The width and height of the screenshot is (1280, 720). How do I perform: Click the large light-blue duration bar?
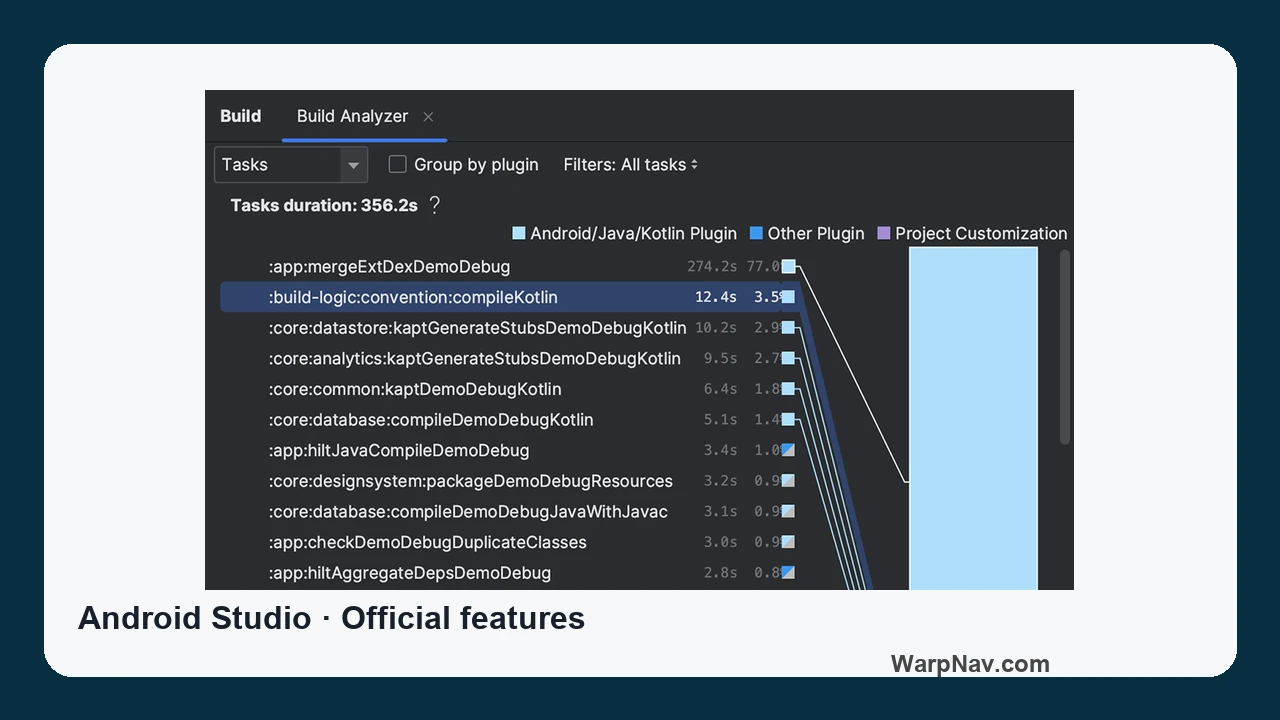pyautogui.click(x=973, y=418)
